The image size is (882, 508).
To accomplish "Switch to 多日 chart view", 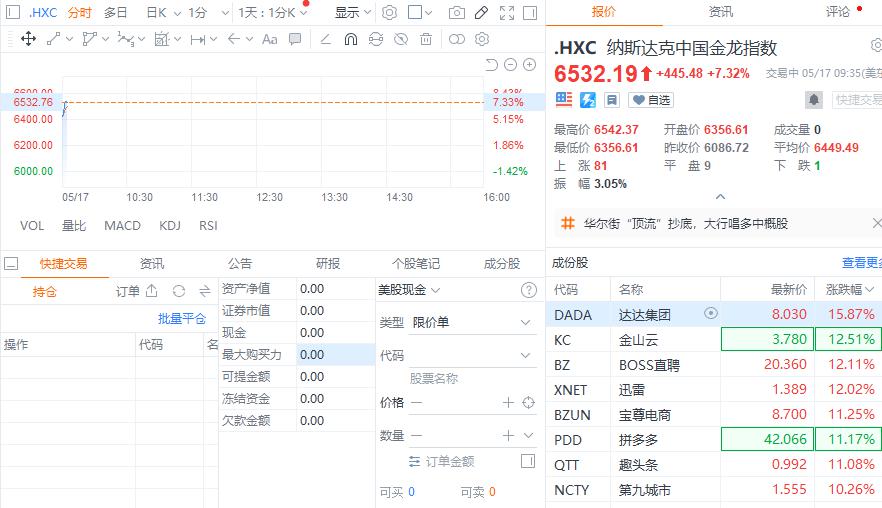I will click(x=115, y=12).
